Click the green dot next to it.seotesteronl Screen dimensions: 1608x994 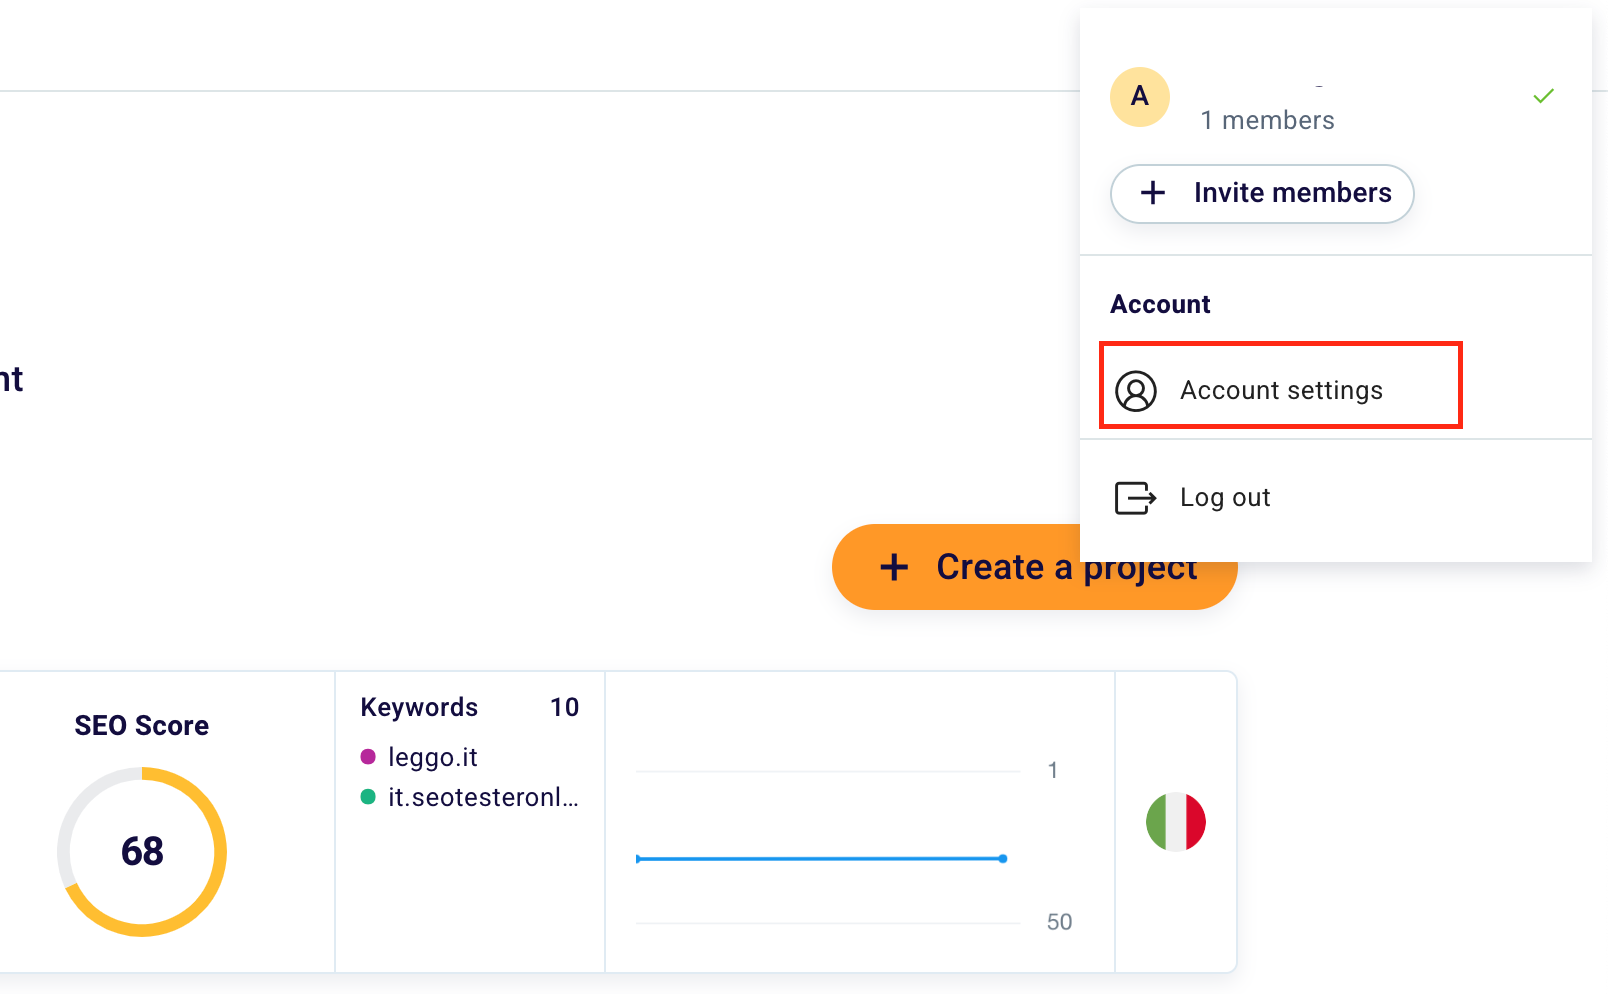[368, 797]
